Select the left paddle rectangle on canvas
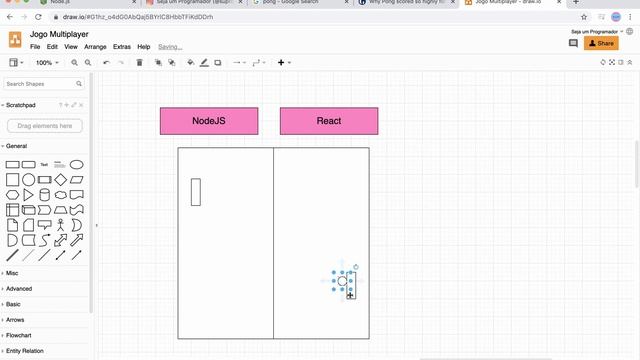Viewport: 640px width, 360px height. 196,192
